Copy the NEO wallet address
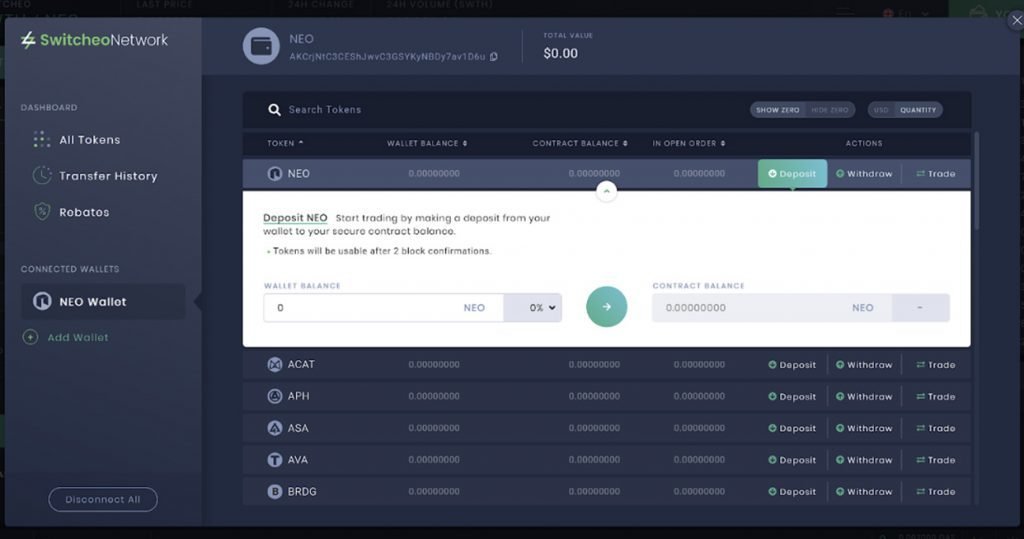Screen dimensions: 1024x539 click(494, 57)
